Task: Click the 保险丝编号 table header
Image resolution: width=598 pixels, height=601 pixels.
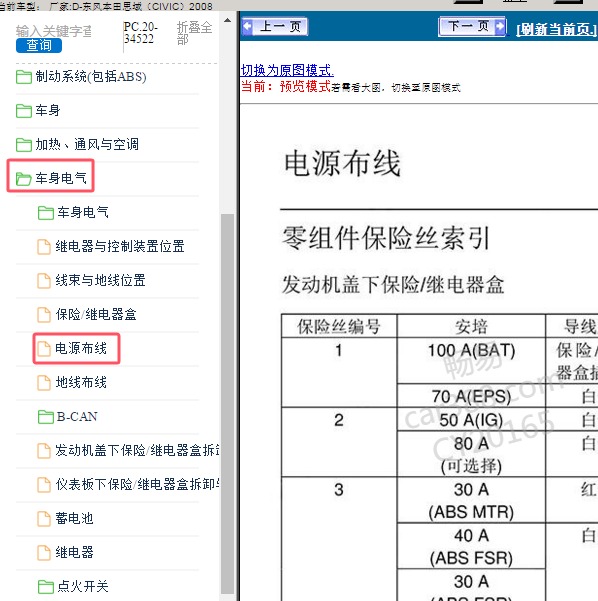Action: 339,327
